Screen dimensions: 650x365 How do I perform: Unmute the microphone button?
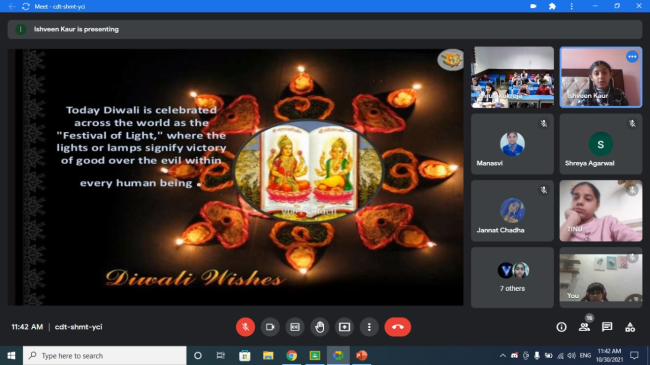tap(245, 327)
